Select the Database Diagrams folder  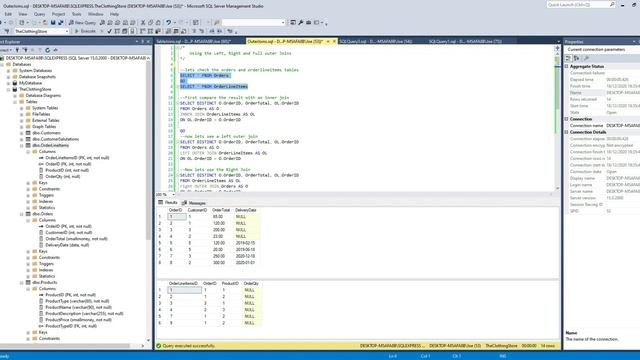43,96
